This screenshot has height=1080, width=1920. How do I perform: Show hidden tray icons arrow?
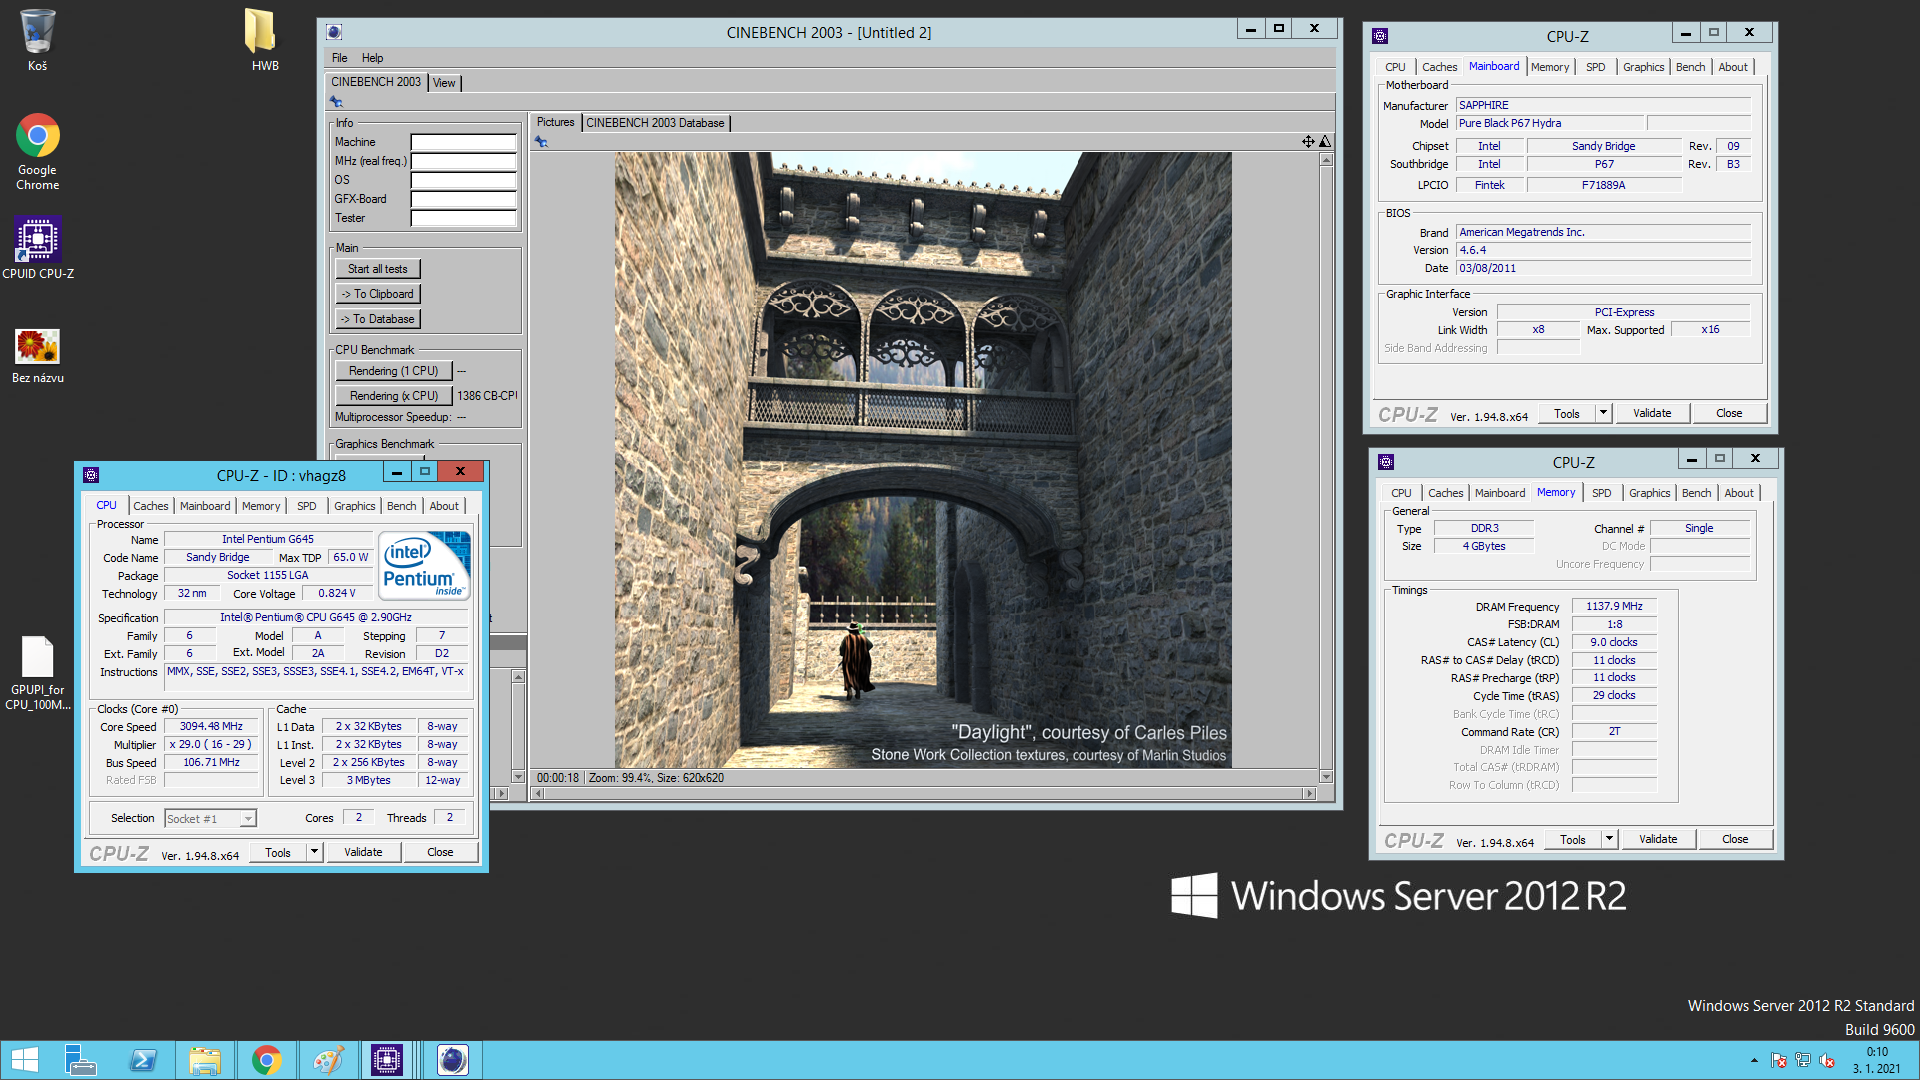pyautogui.click(x=1754, y=1060)
